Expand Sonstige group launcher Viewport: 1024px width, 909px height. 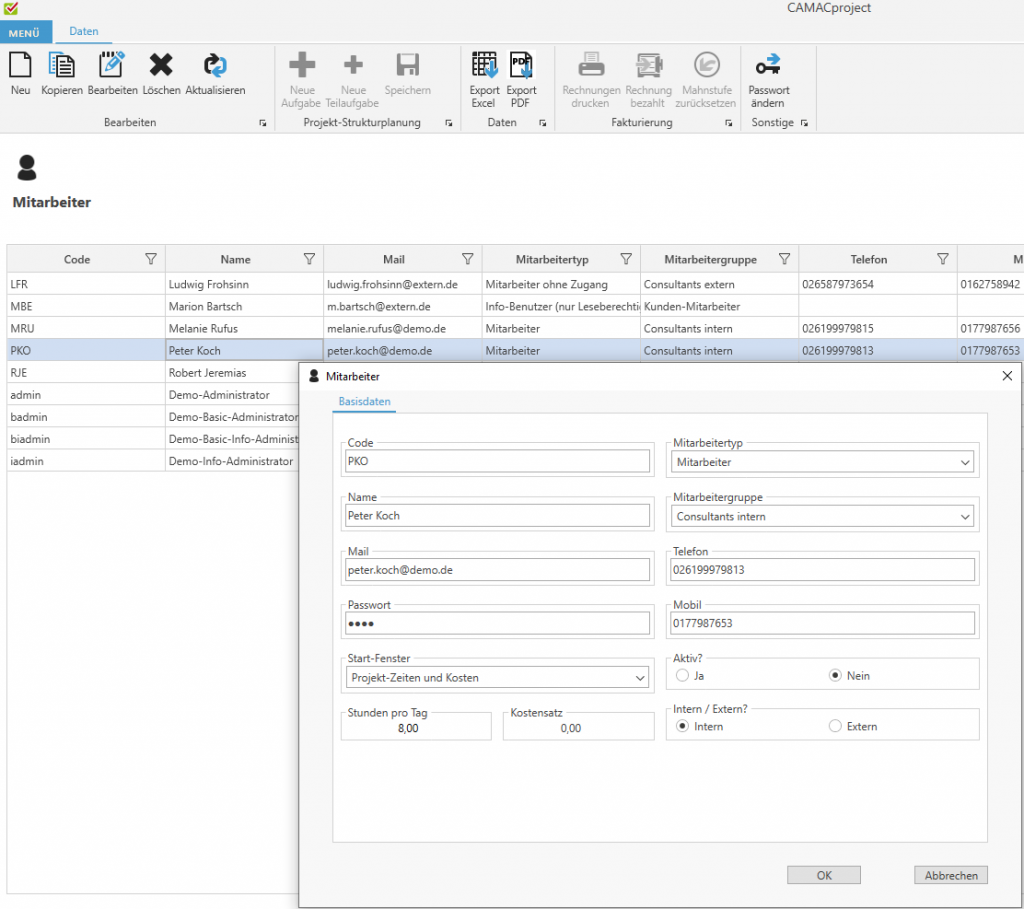click(805, 123)
